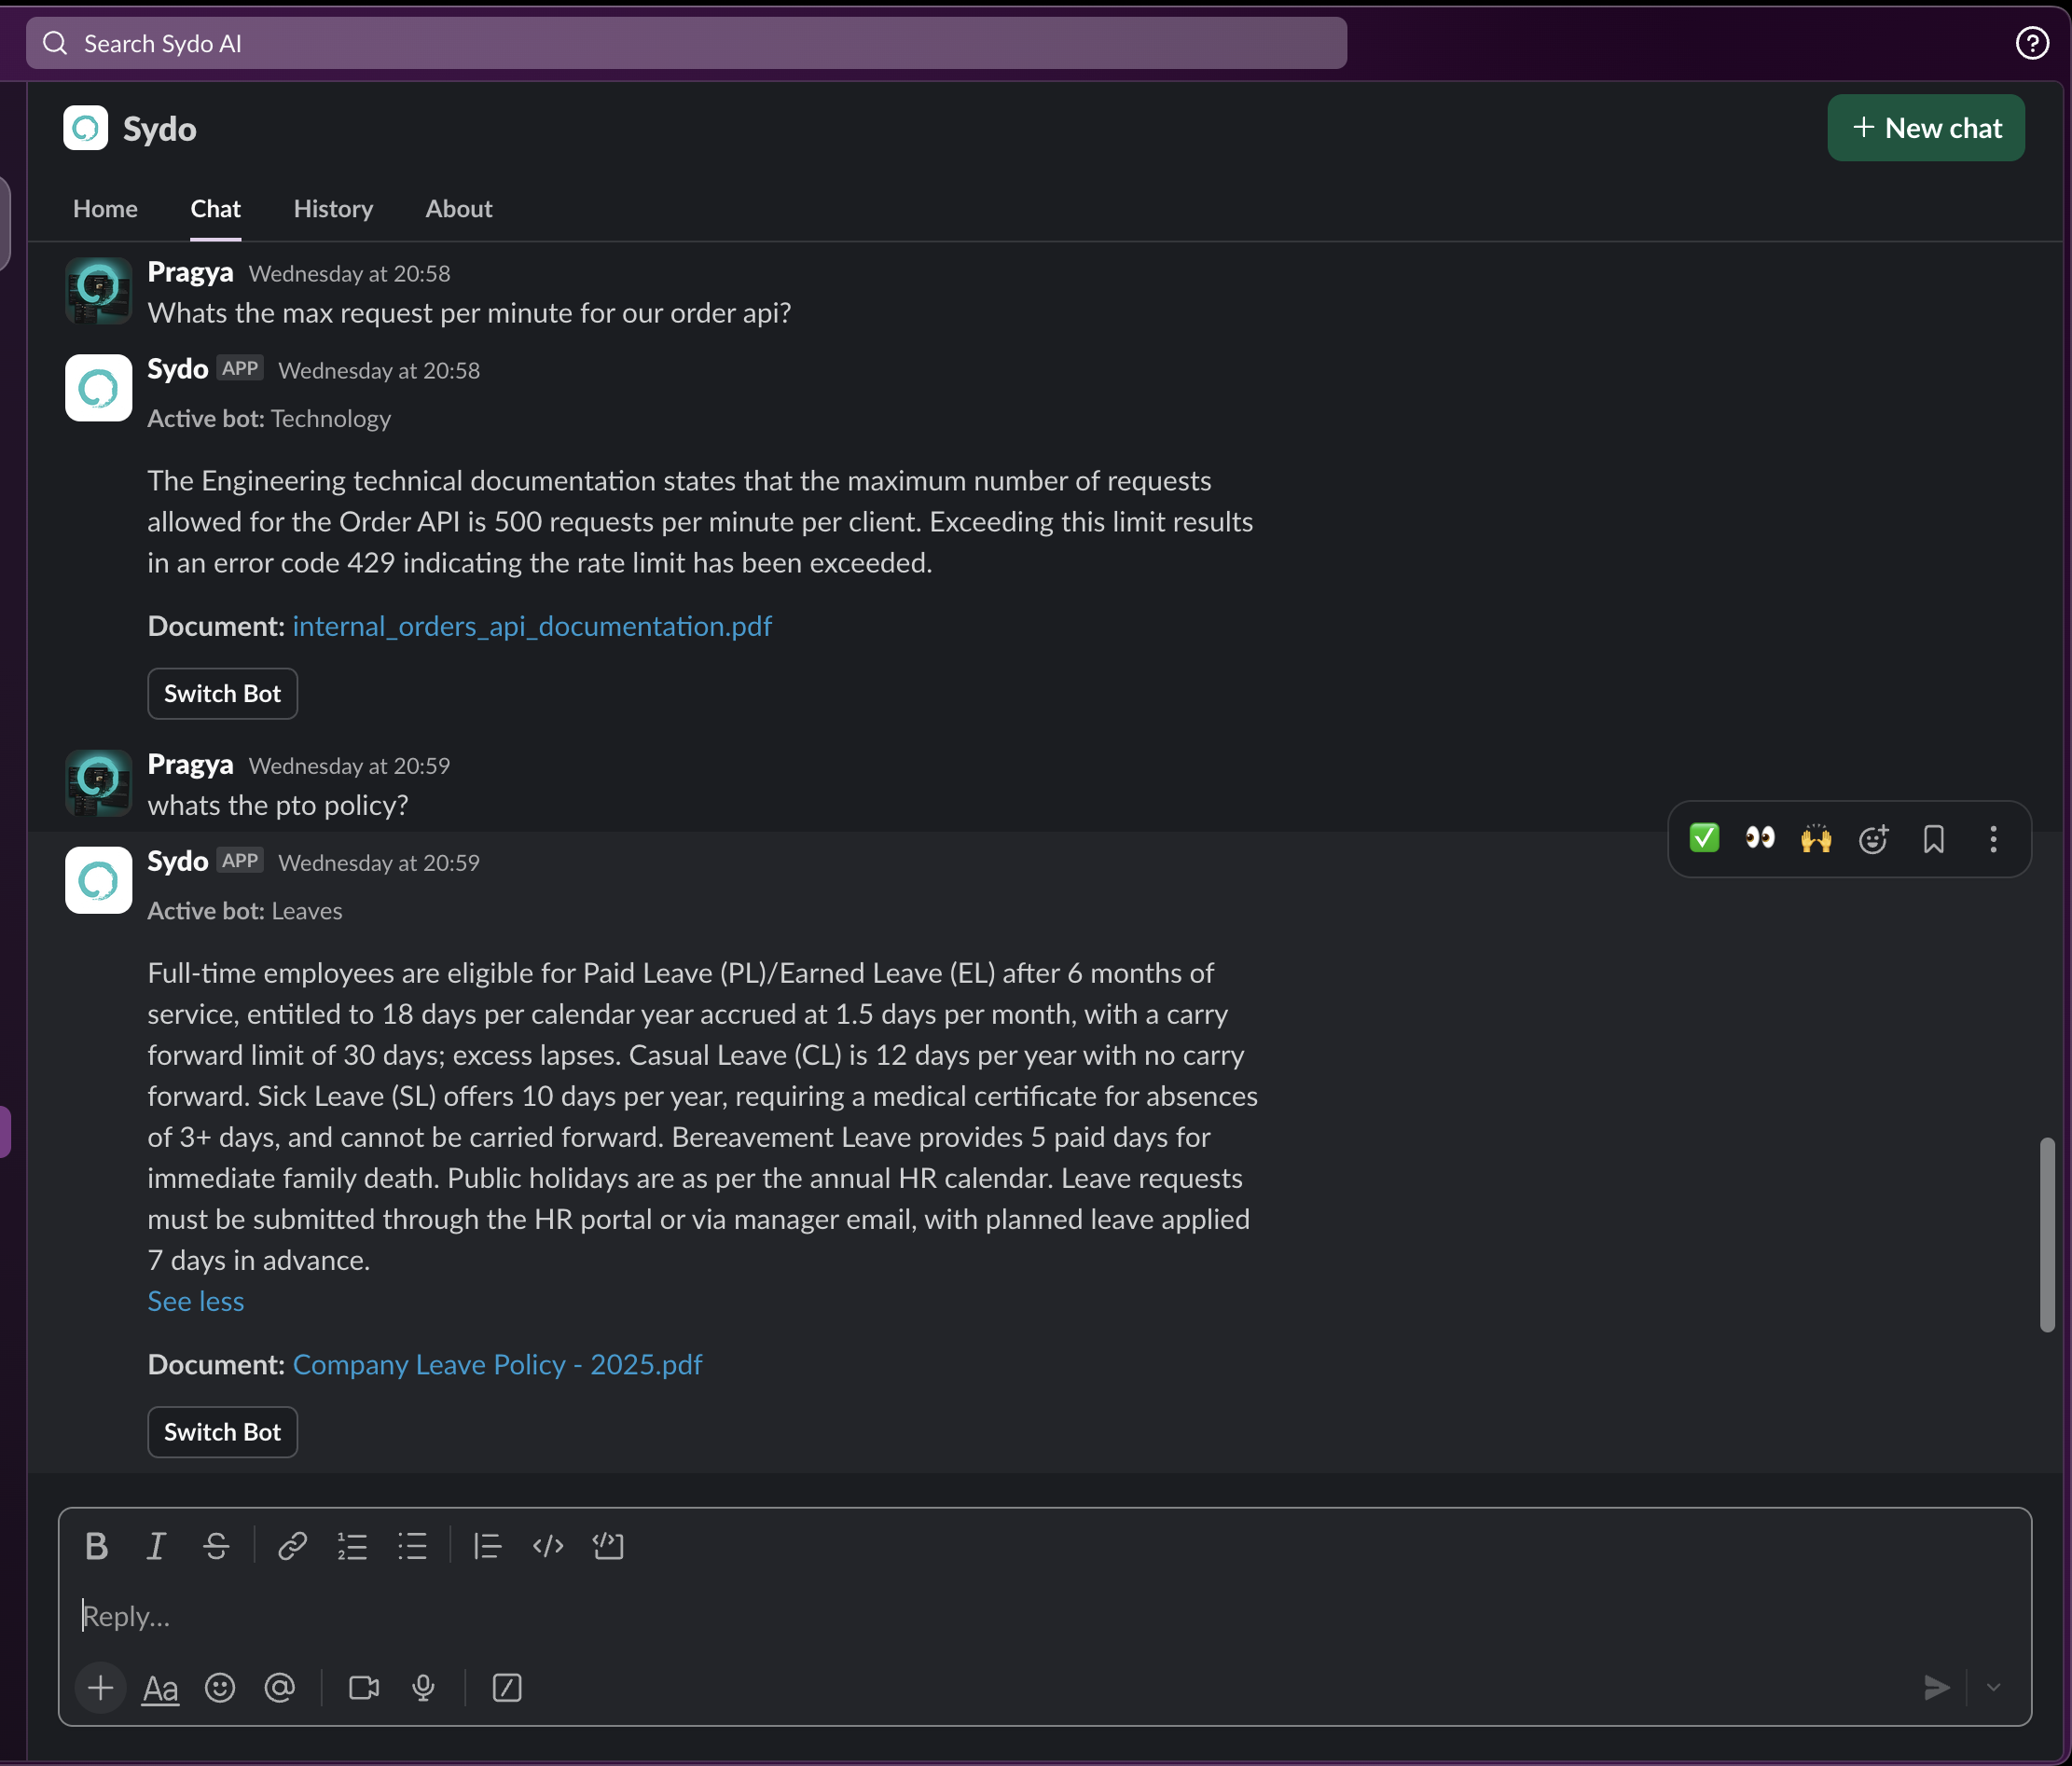
Task: Open Pragya's avatar on pto policy message
Action: [98, 783]
